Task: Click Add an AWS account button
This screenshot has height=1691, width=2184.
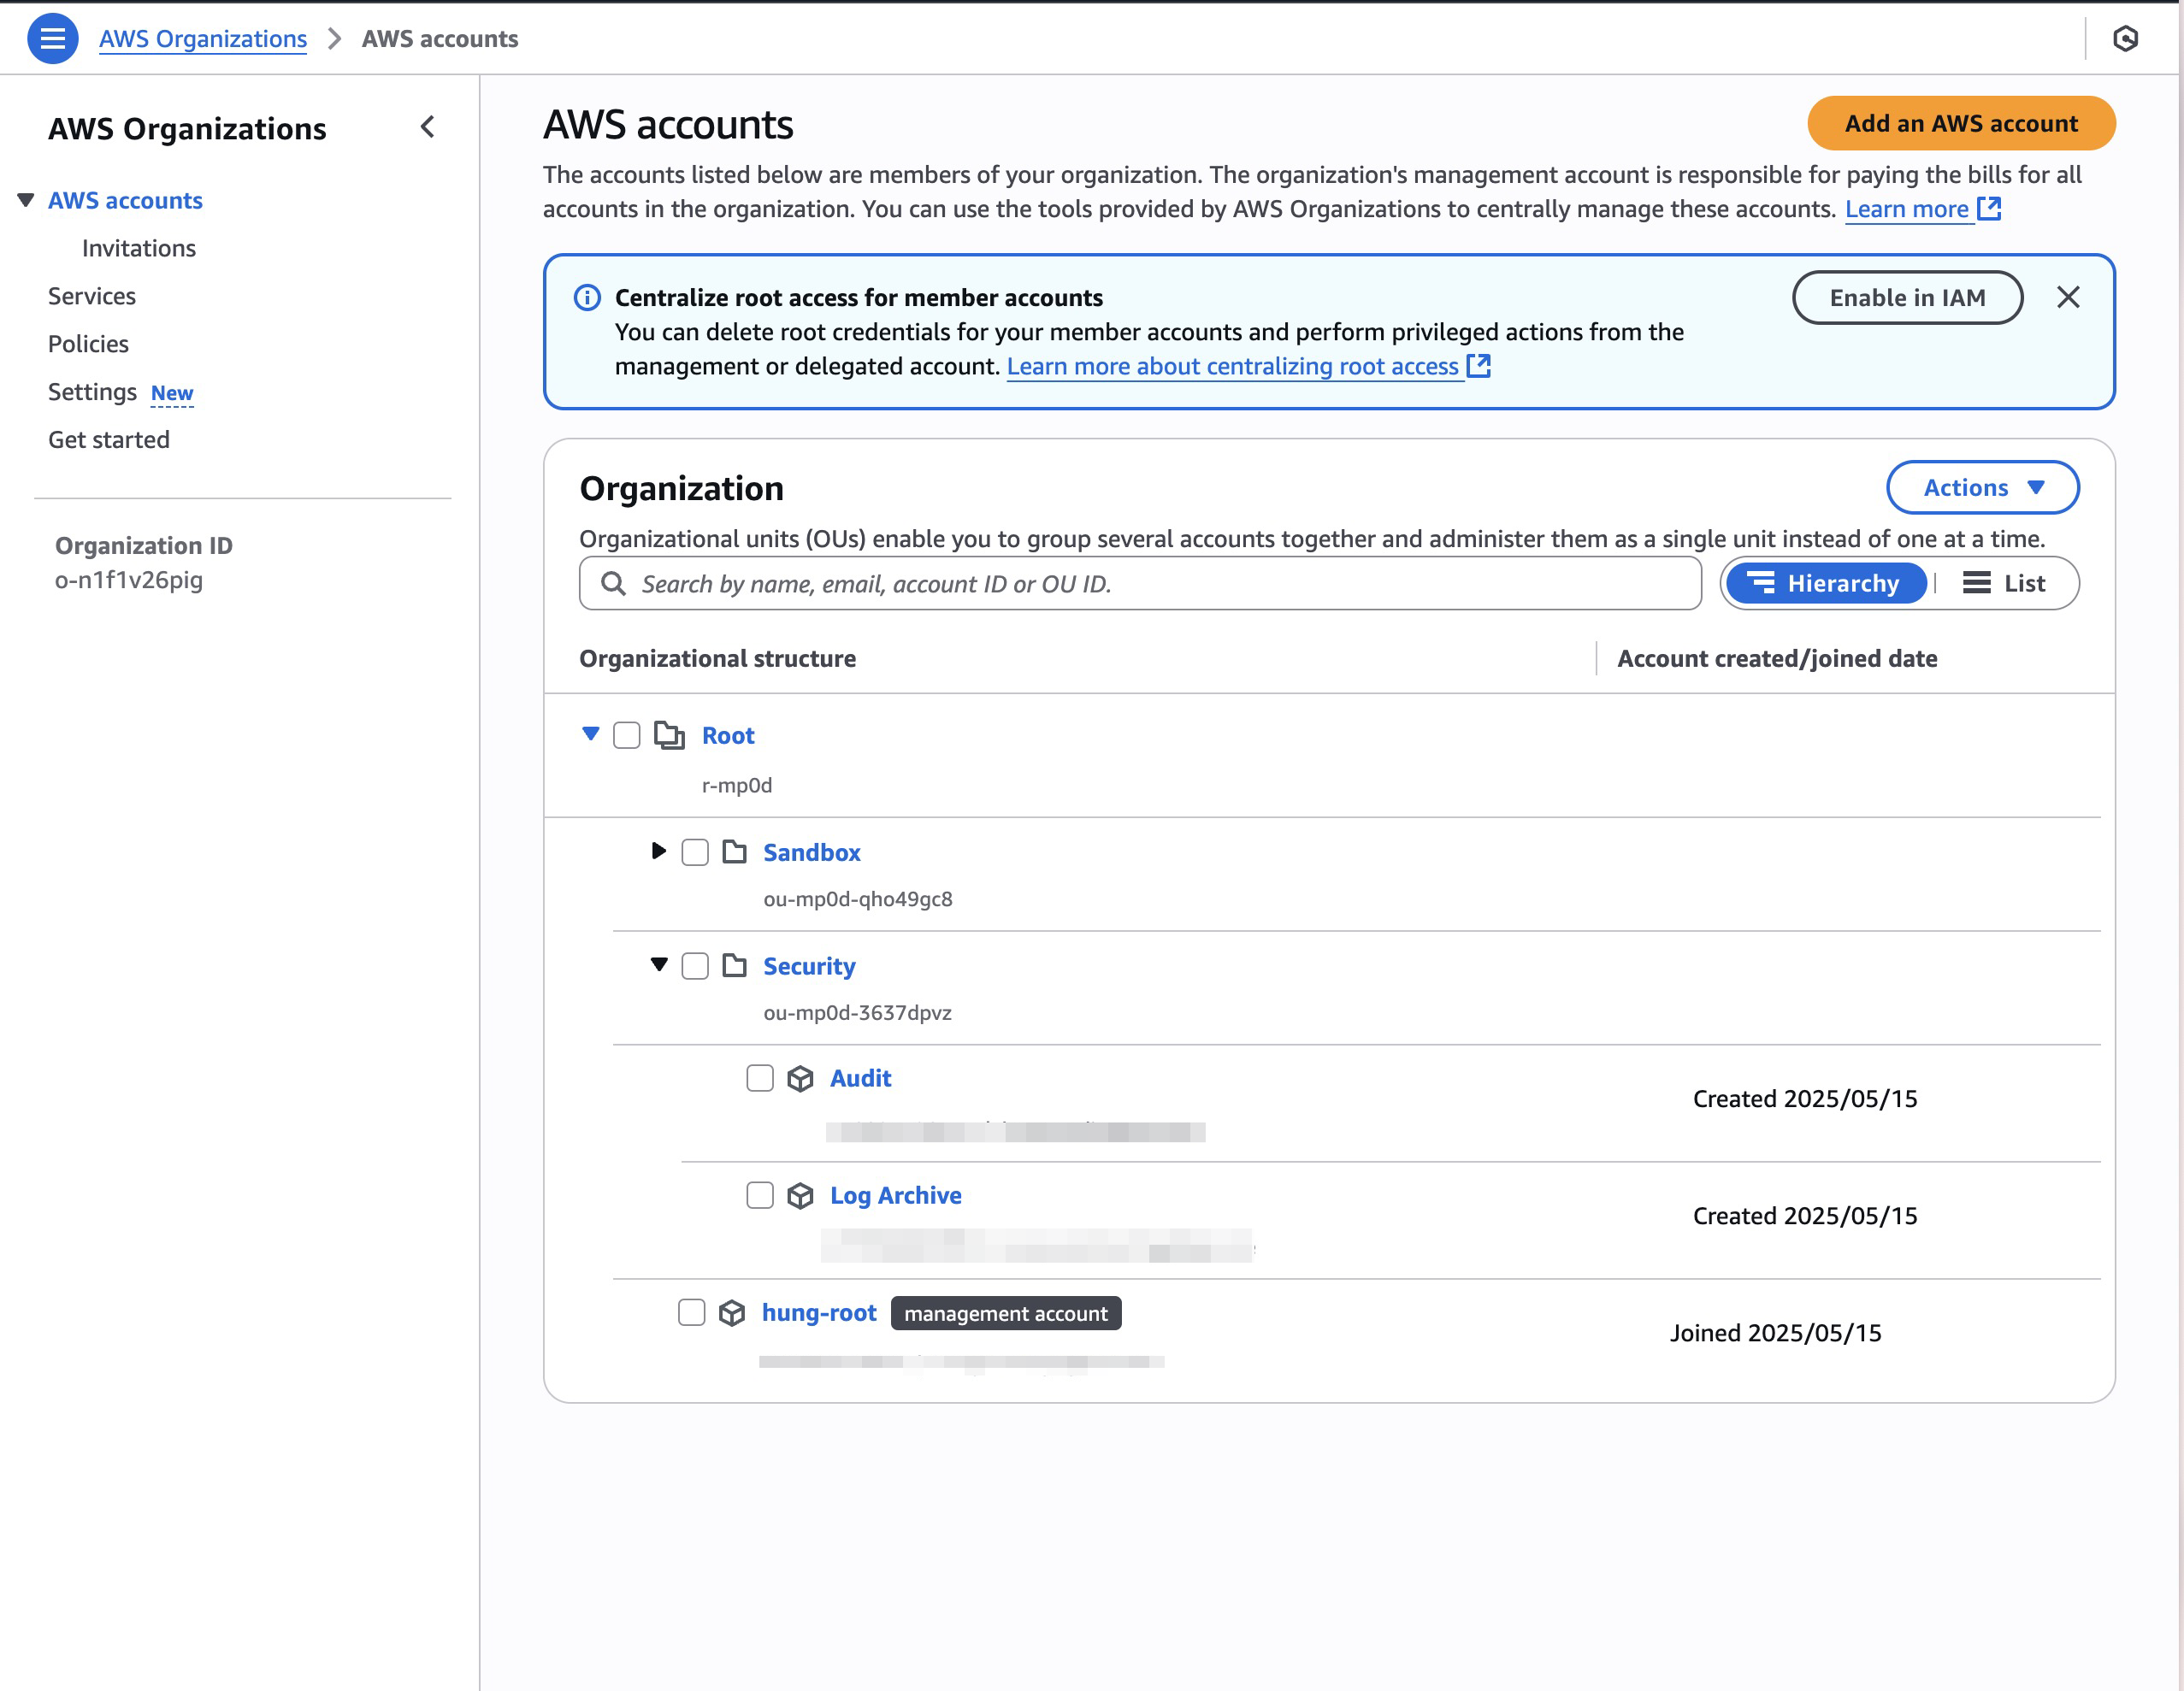Action: 1960,124
